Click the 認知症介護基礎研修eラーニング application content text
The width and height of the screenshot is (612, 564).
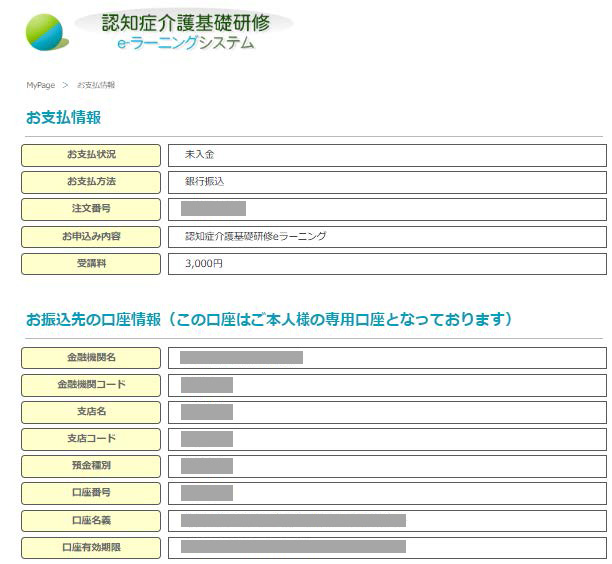point(256,237)
